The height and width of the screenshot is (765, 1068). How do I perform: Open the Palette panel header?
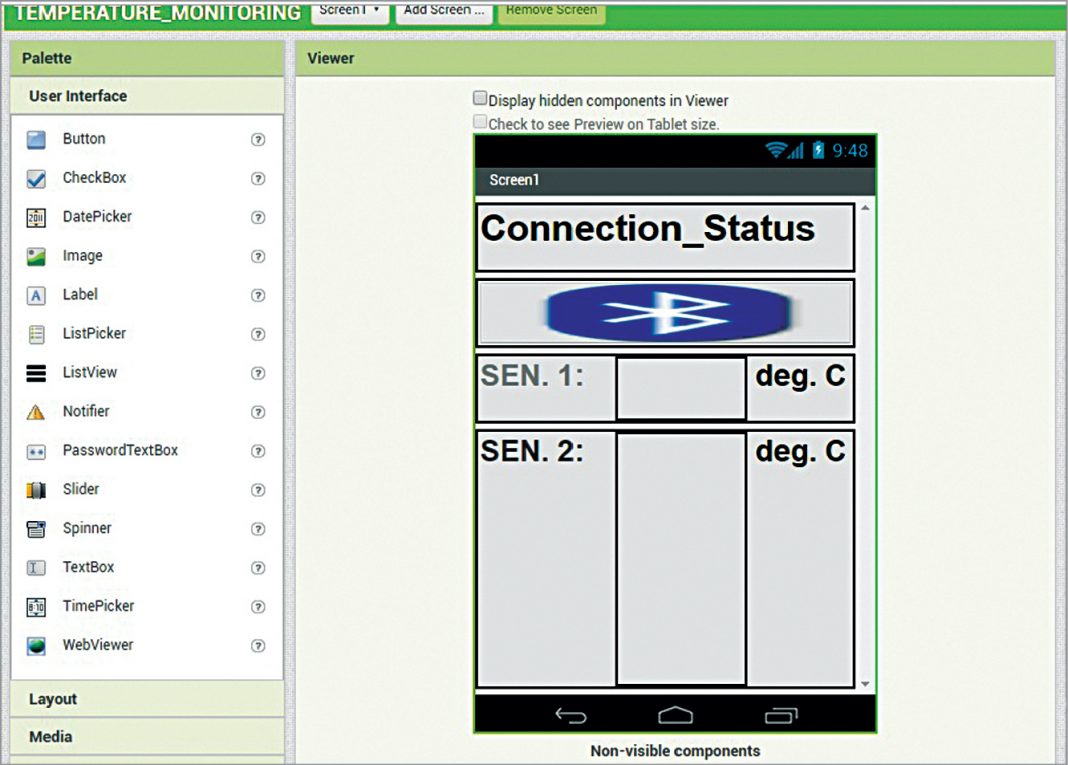click(x=47, y=58)
